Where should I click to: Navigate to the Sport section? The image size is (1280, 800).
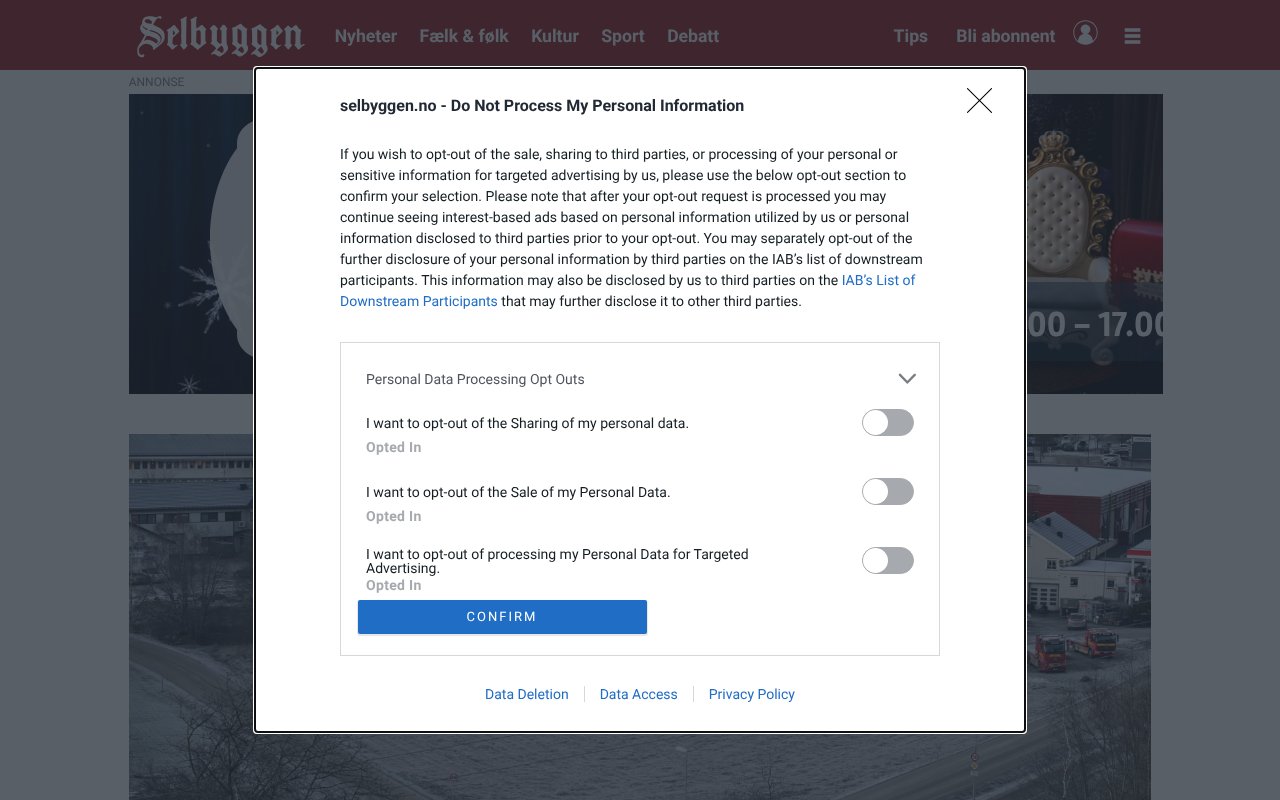tap(622, 36)
